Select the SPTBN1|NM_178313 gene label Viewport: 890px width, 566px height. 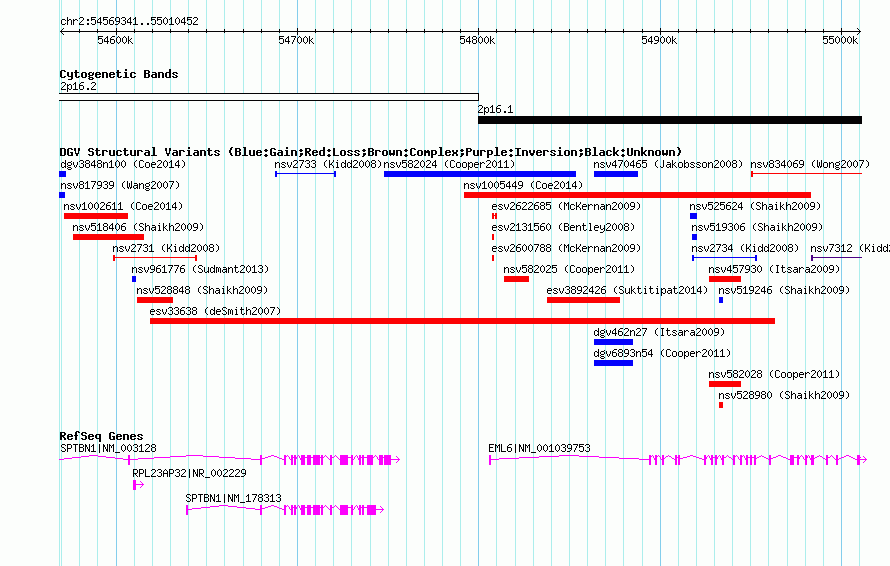[x=233, y=498]
